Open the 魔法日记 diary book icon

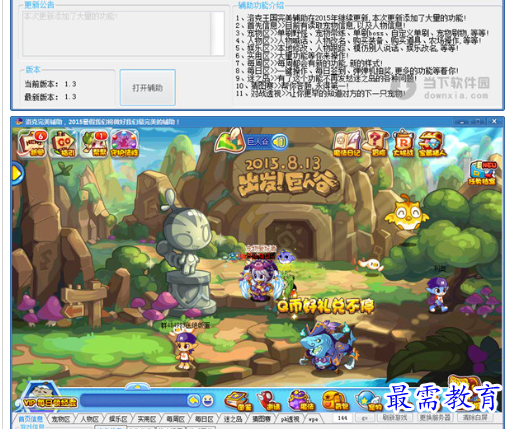tap(347, 143)
